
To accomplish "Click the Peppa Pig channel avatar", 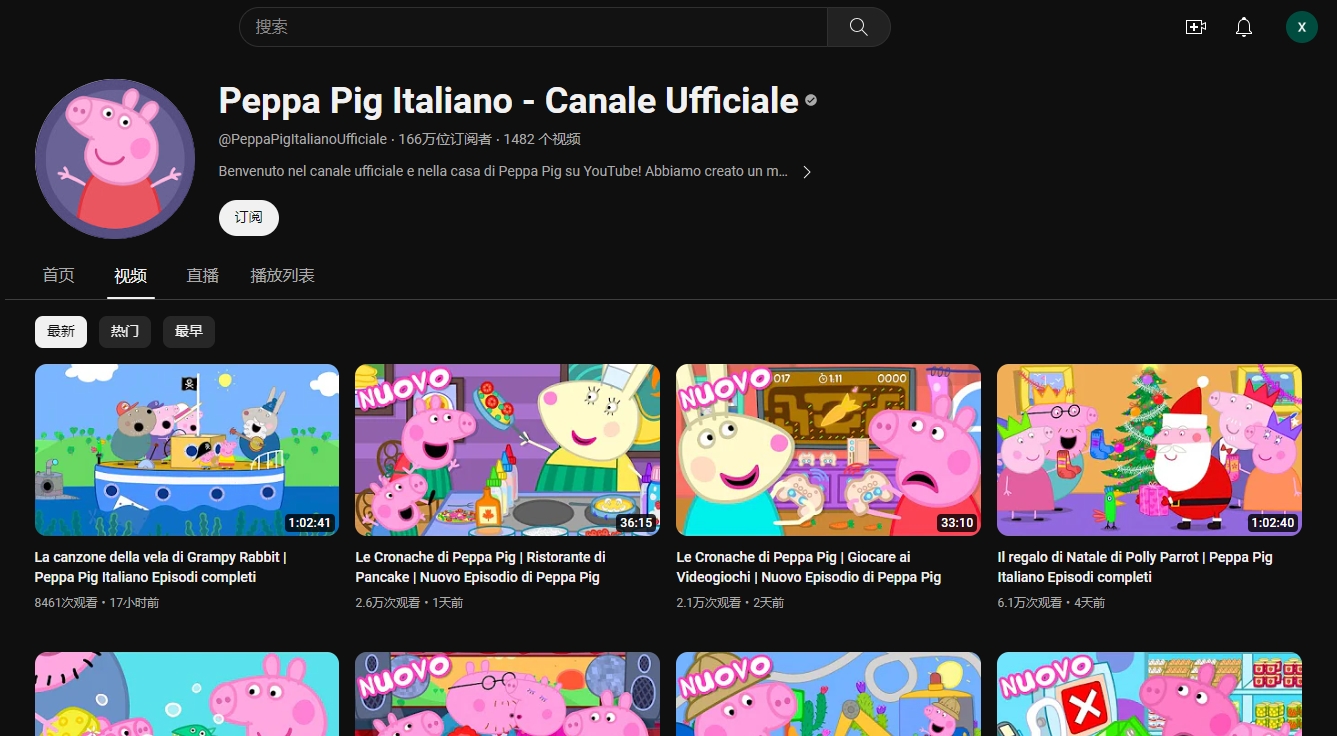I will coord(115,159).
